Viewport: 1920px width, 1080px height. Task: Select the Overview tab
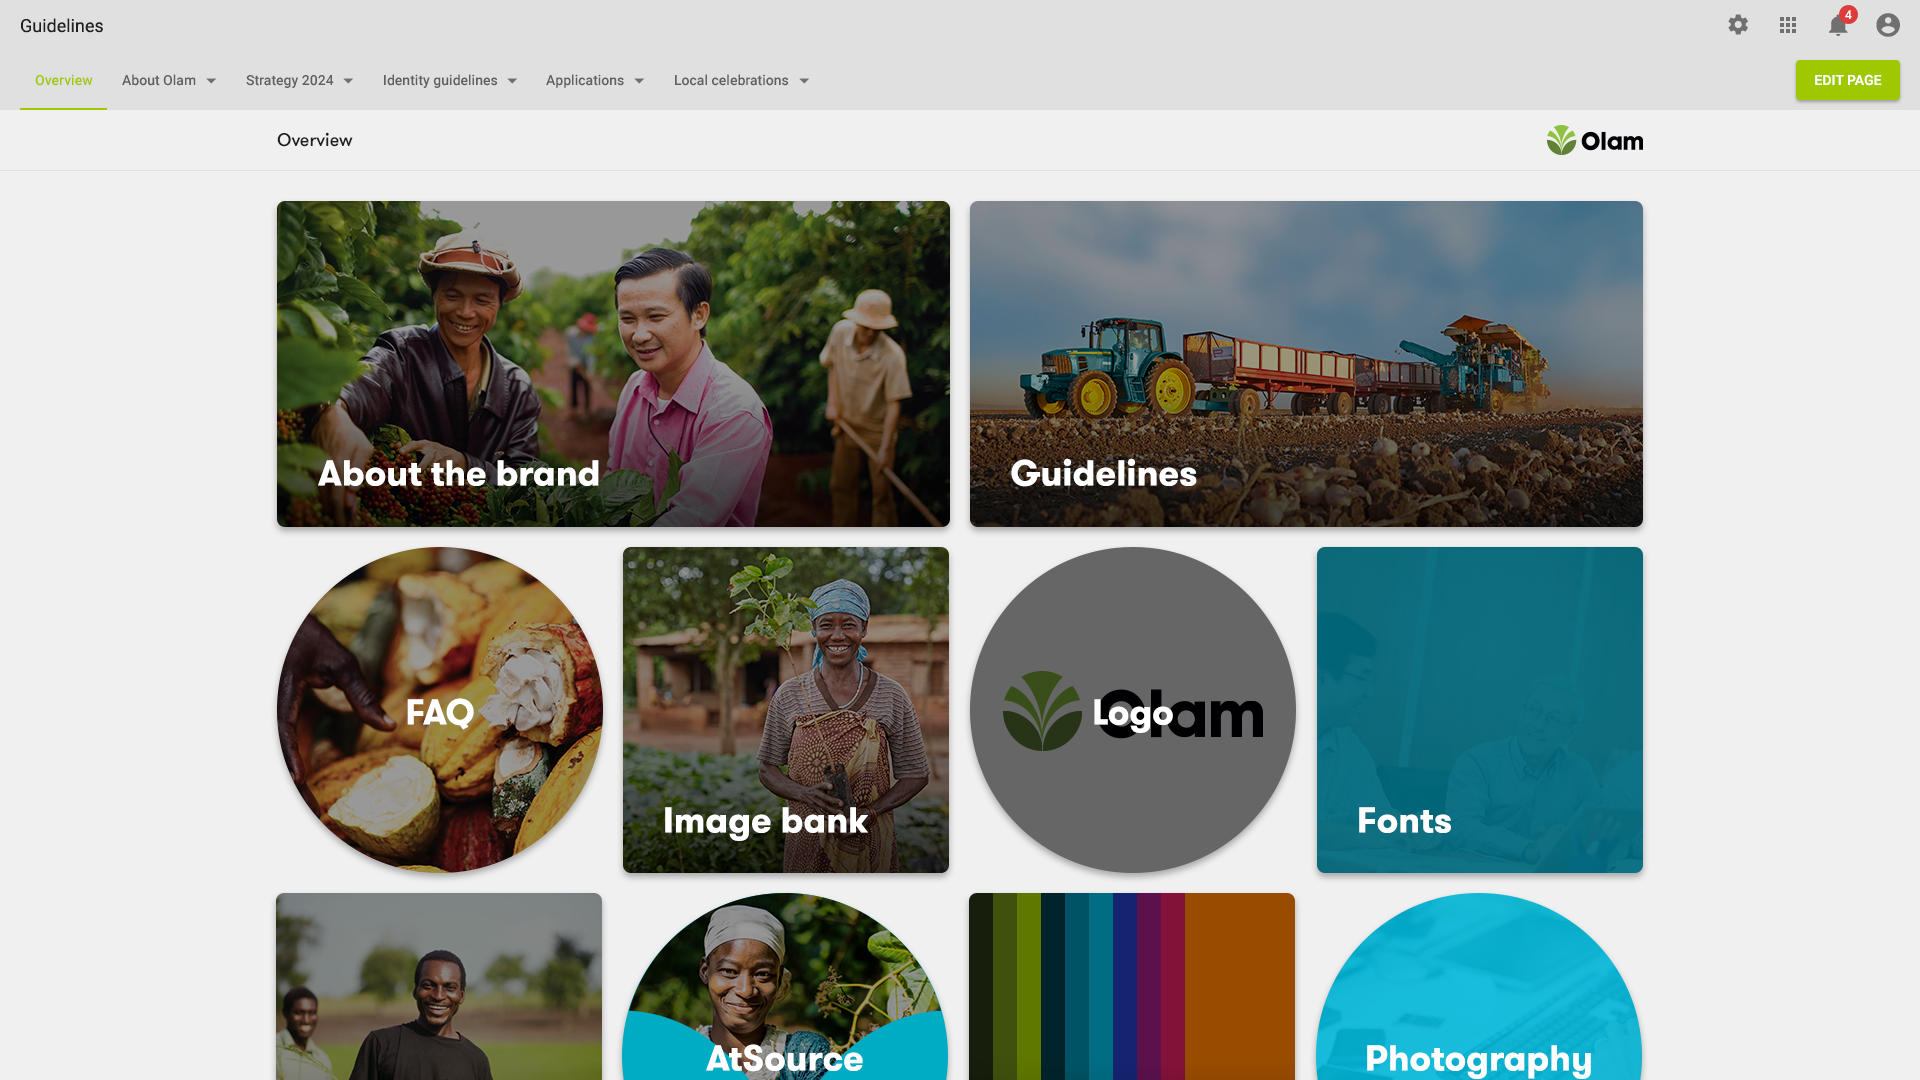pyautogui.click(x=63, y=80)
